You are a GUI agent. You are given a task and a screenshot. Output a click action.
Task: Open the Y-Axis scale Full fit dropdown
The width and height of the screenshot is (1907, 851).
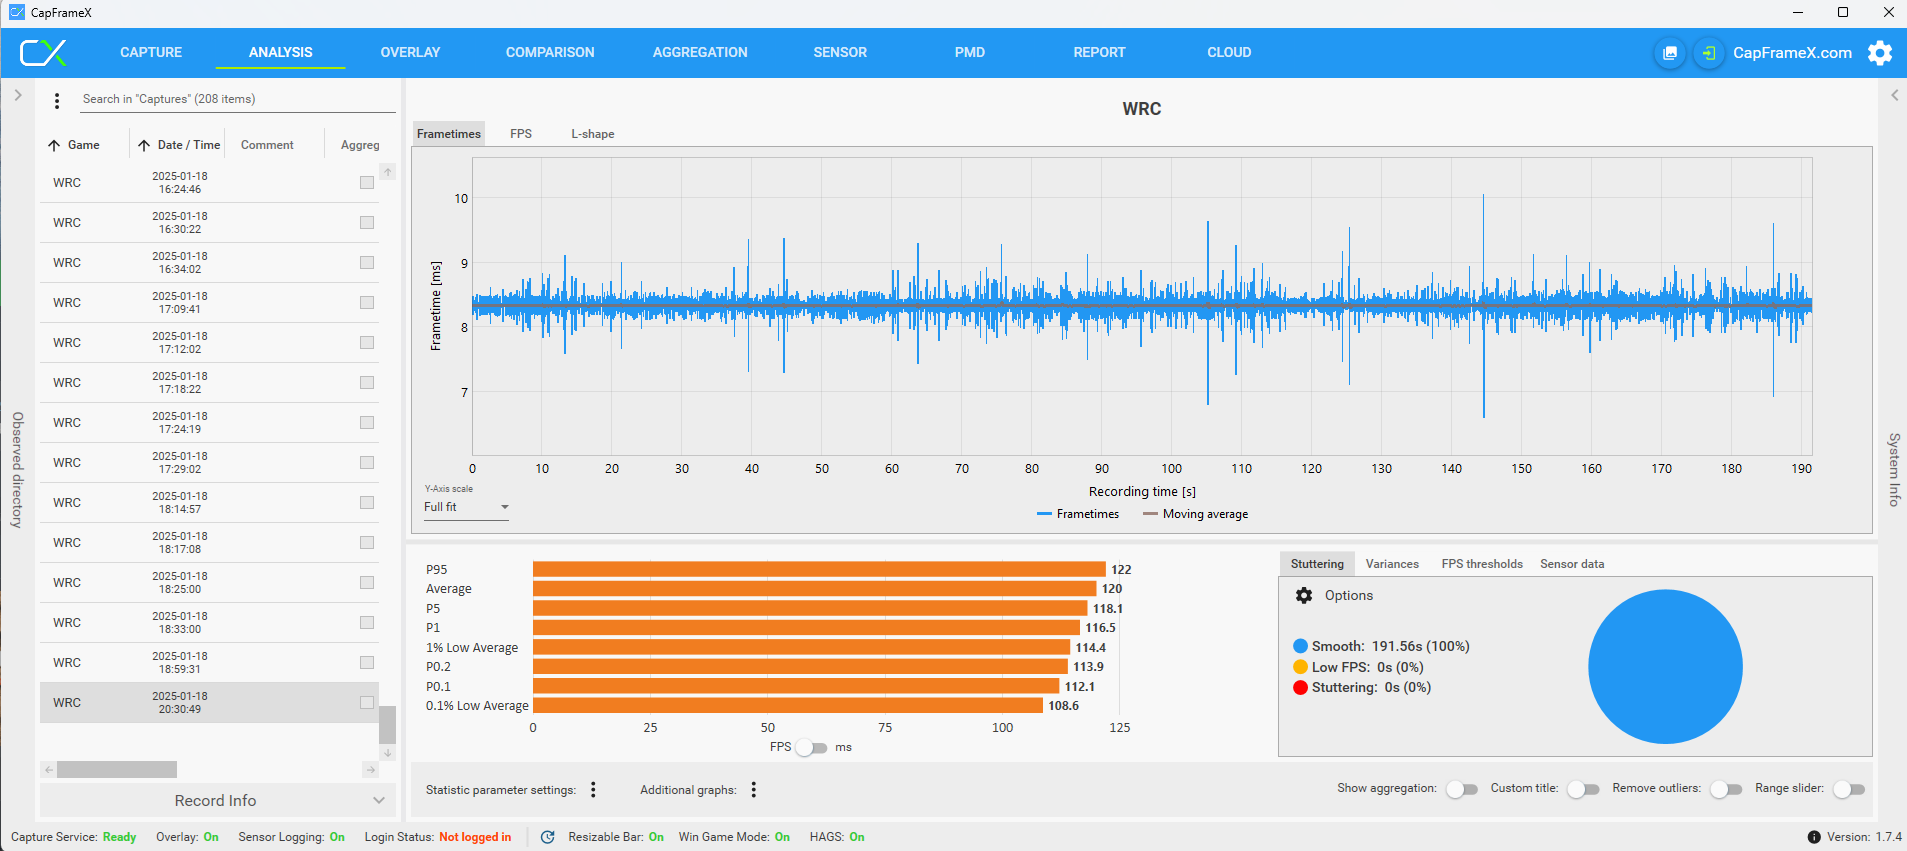click(x=466, y=507)
